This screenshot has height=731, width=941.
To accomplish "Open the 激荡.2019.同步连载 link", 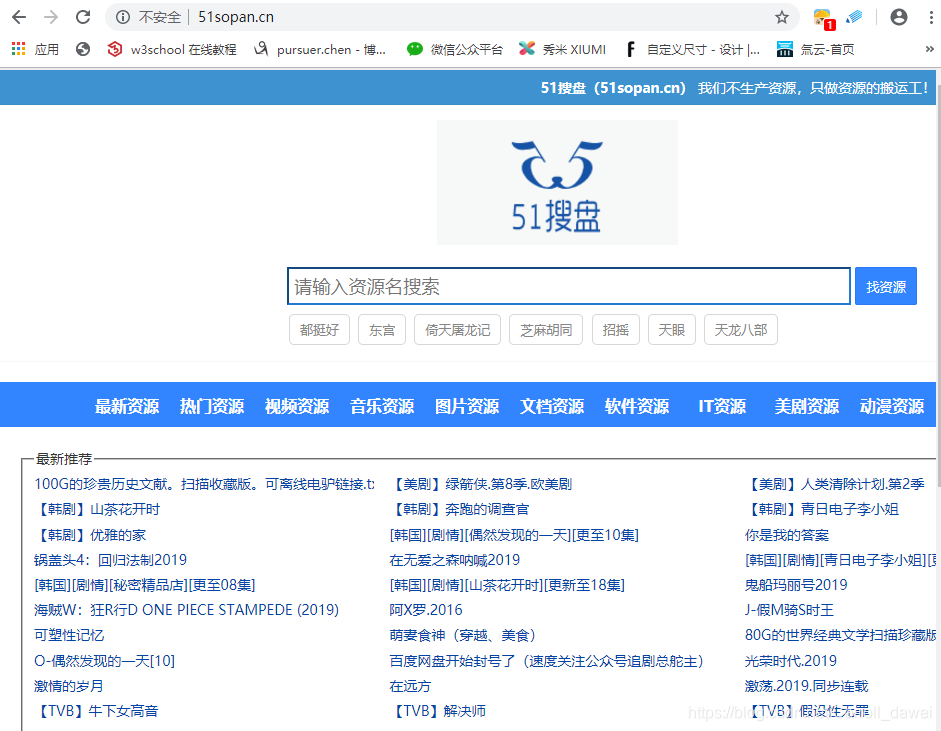I will pos(807,686).
